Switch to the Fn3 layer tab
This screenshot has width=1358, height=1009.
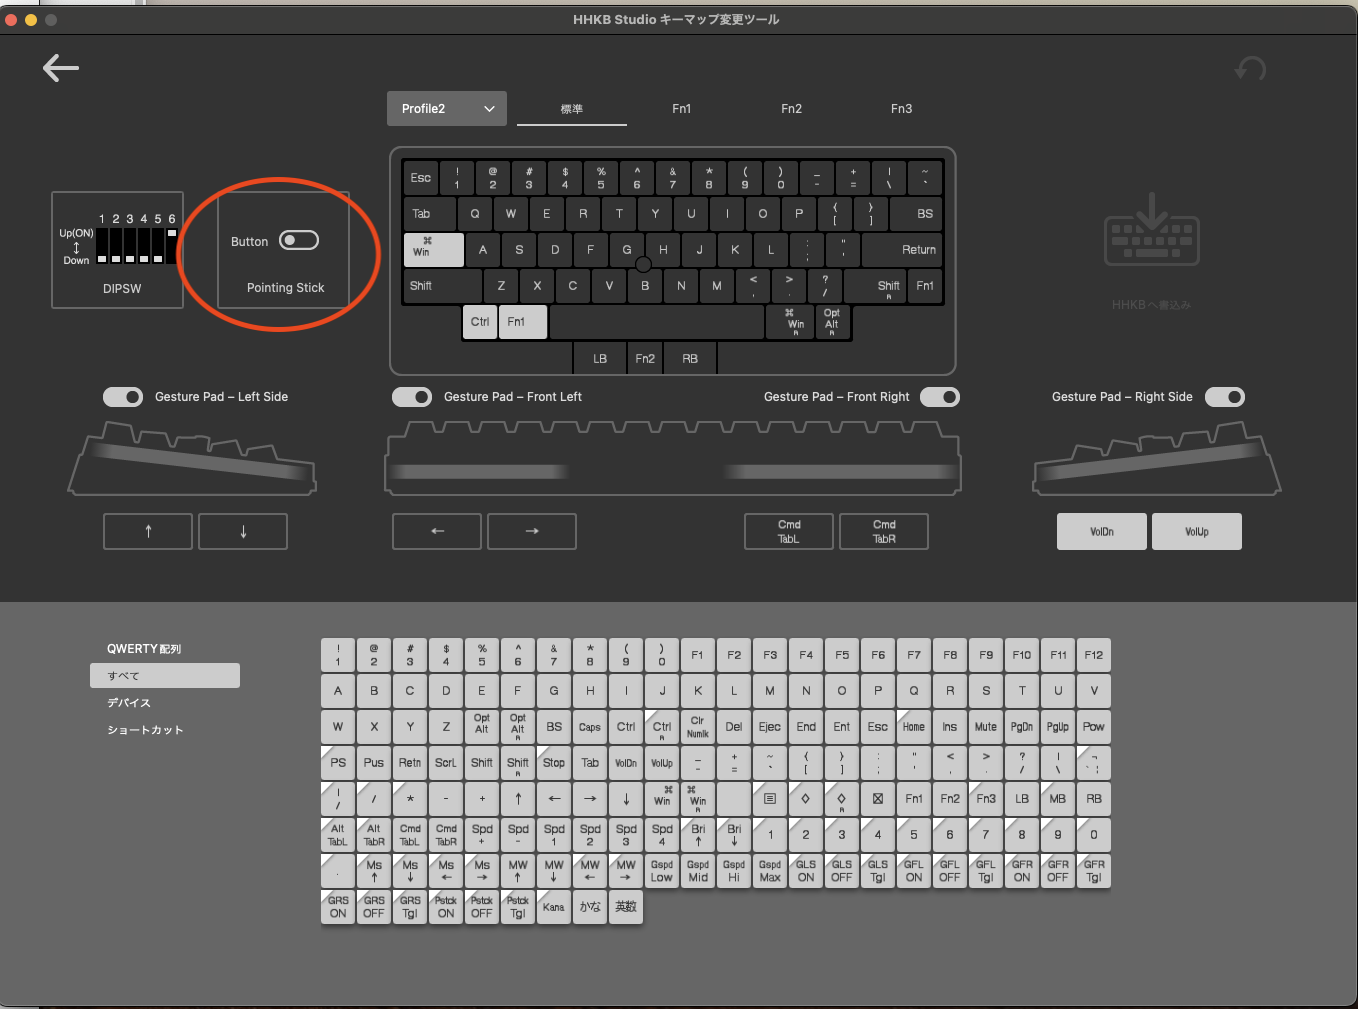tap(902, 108)
